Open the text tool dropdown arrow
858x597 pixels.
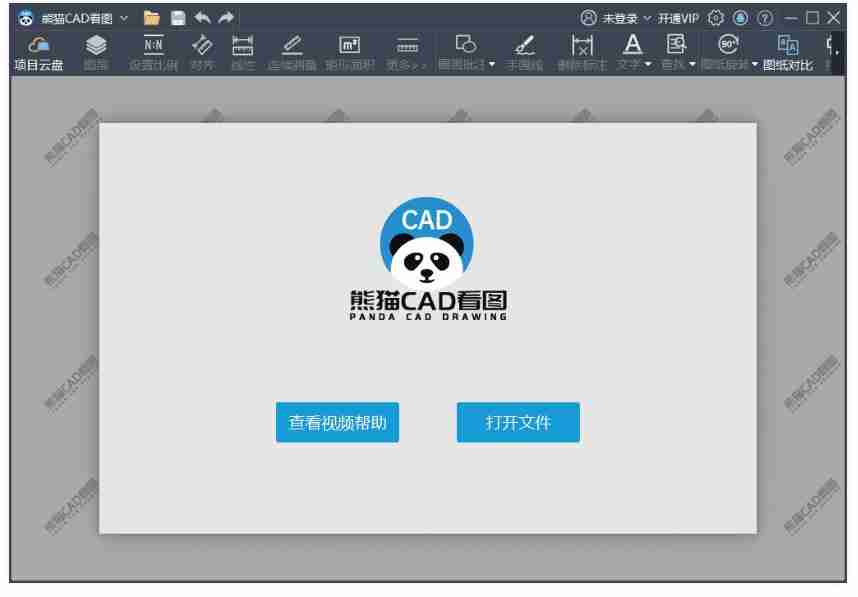[x=648, y=65]
